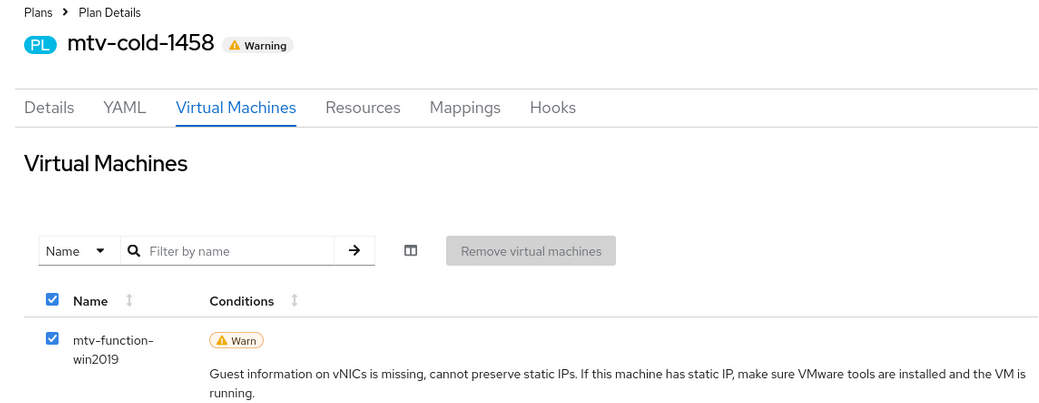This screenshot has height=403, width=1039.
Task: Focus the Filter by name field
Action: 238,251
